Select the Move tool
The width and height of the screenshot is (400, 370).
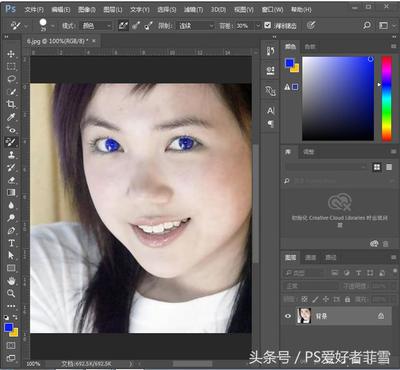(x=11, y=54)
